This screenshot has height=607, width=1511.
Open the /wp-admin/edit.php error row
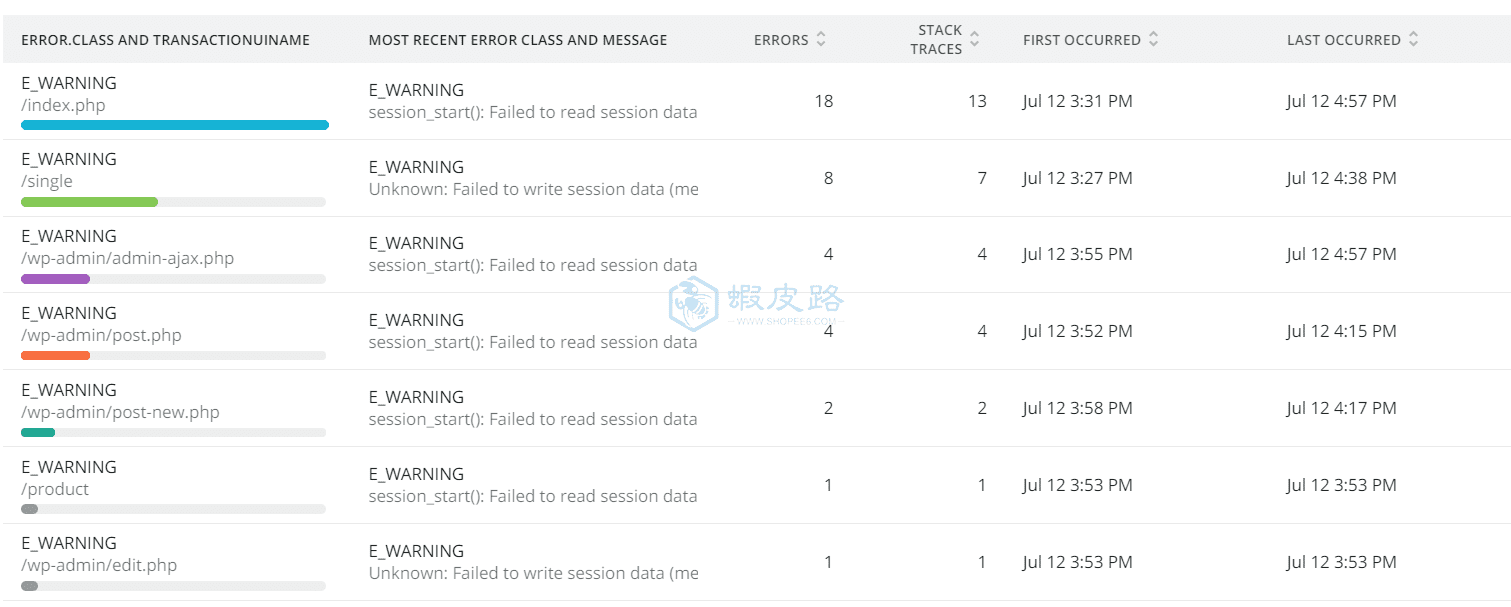pos(755,562)
